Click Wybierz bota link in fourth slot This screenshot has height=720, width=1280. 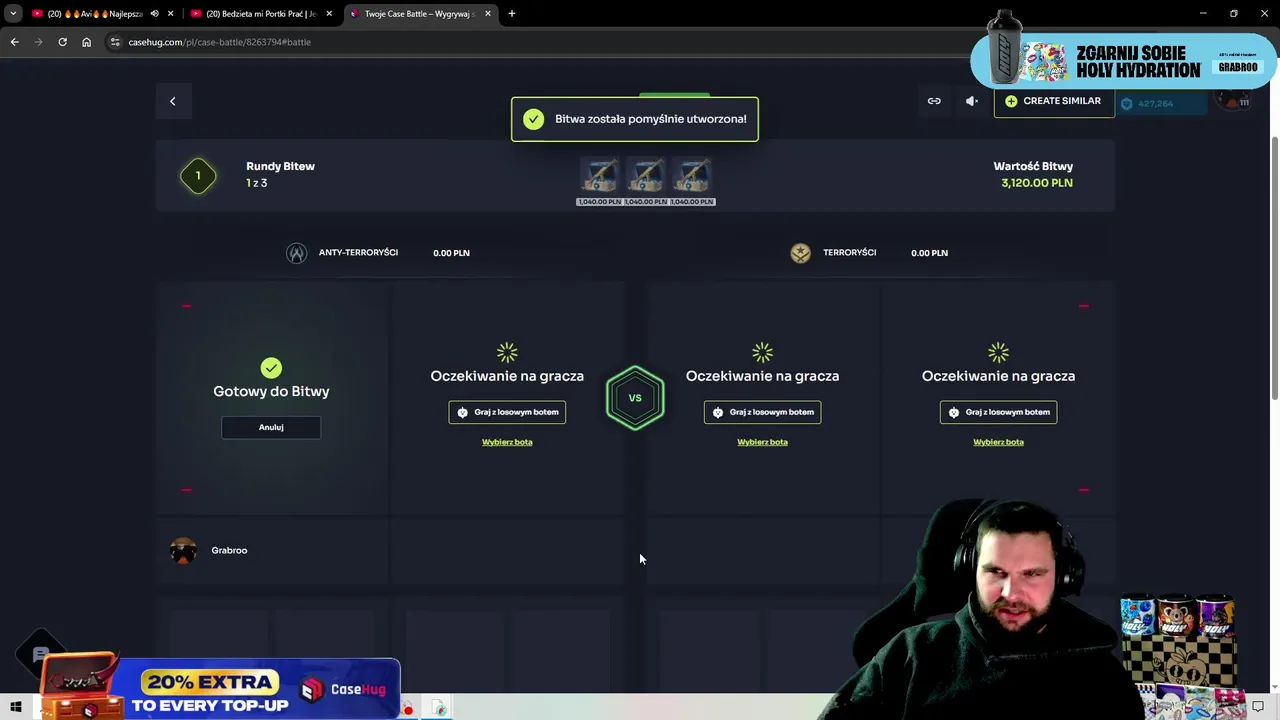pos(998,442)
